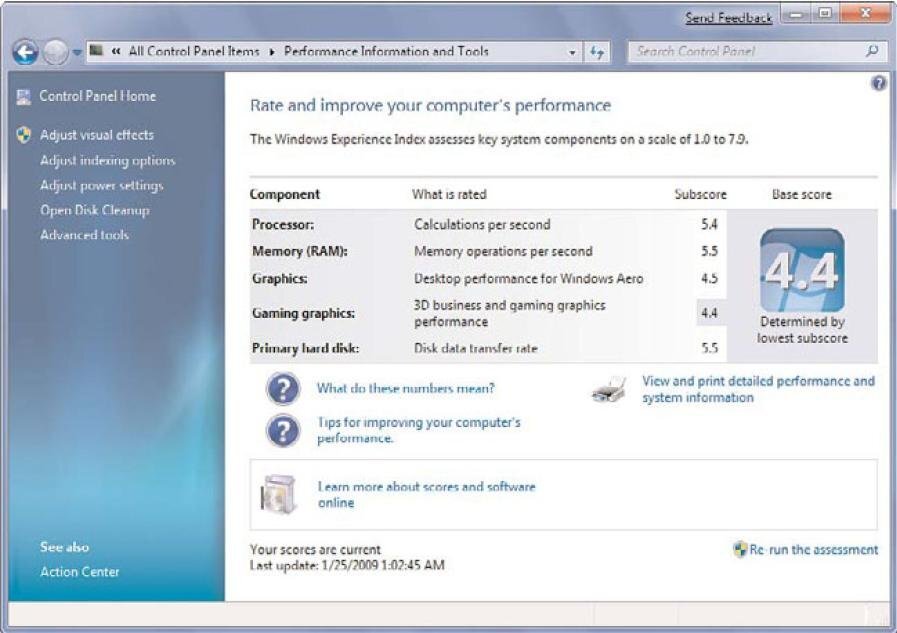
Task: Click the question icon beside What do these numbers mean
Action: point(283,389)
